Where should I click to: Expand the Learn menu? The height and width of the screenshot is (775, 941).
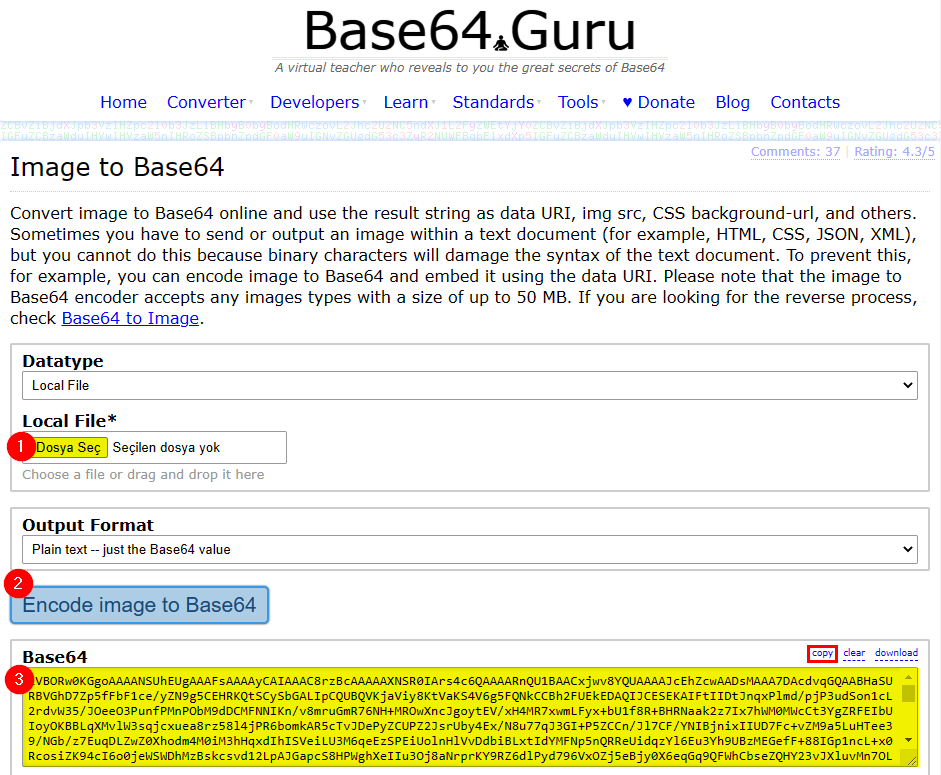tap(409, 102)
